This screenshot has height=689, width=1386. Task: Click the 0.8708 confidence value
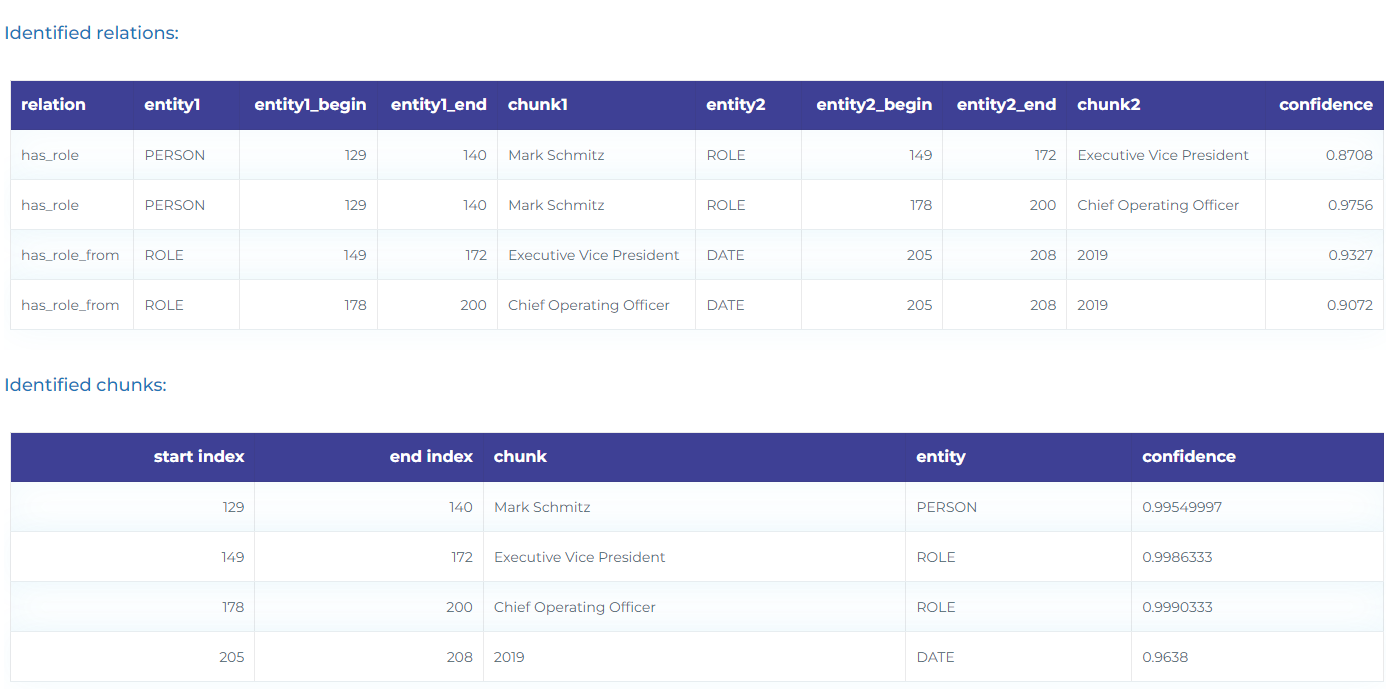[1350, 155]
